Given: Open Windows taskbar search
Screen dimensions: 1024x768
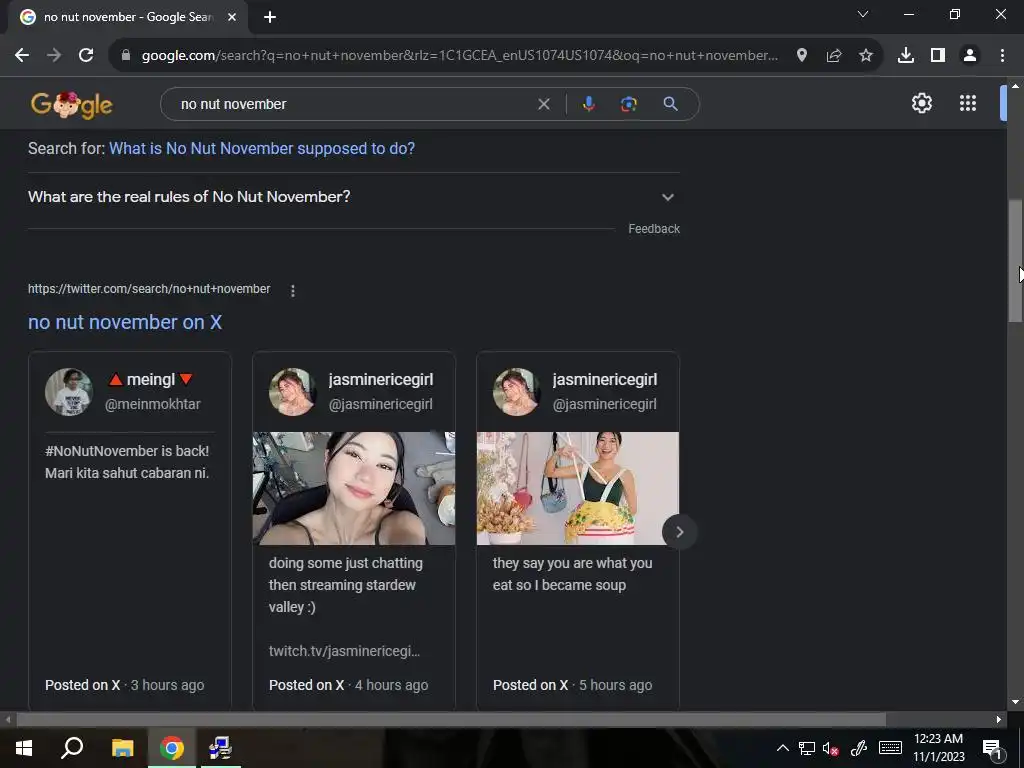Looking at the screenshot, I should (x=72, y=748).
